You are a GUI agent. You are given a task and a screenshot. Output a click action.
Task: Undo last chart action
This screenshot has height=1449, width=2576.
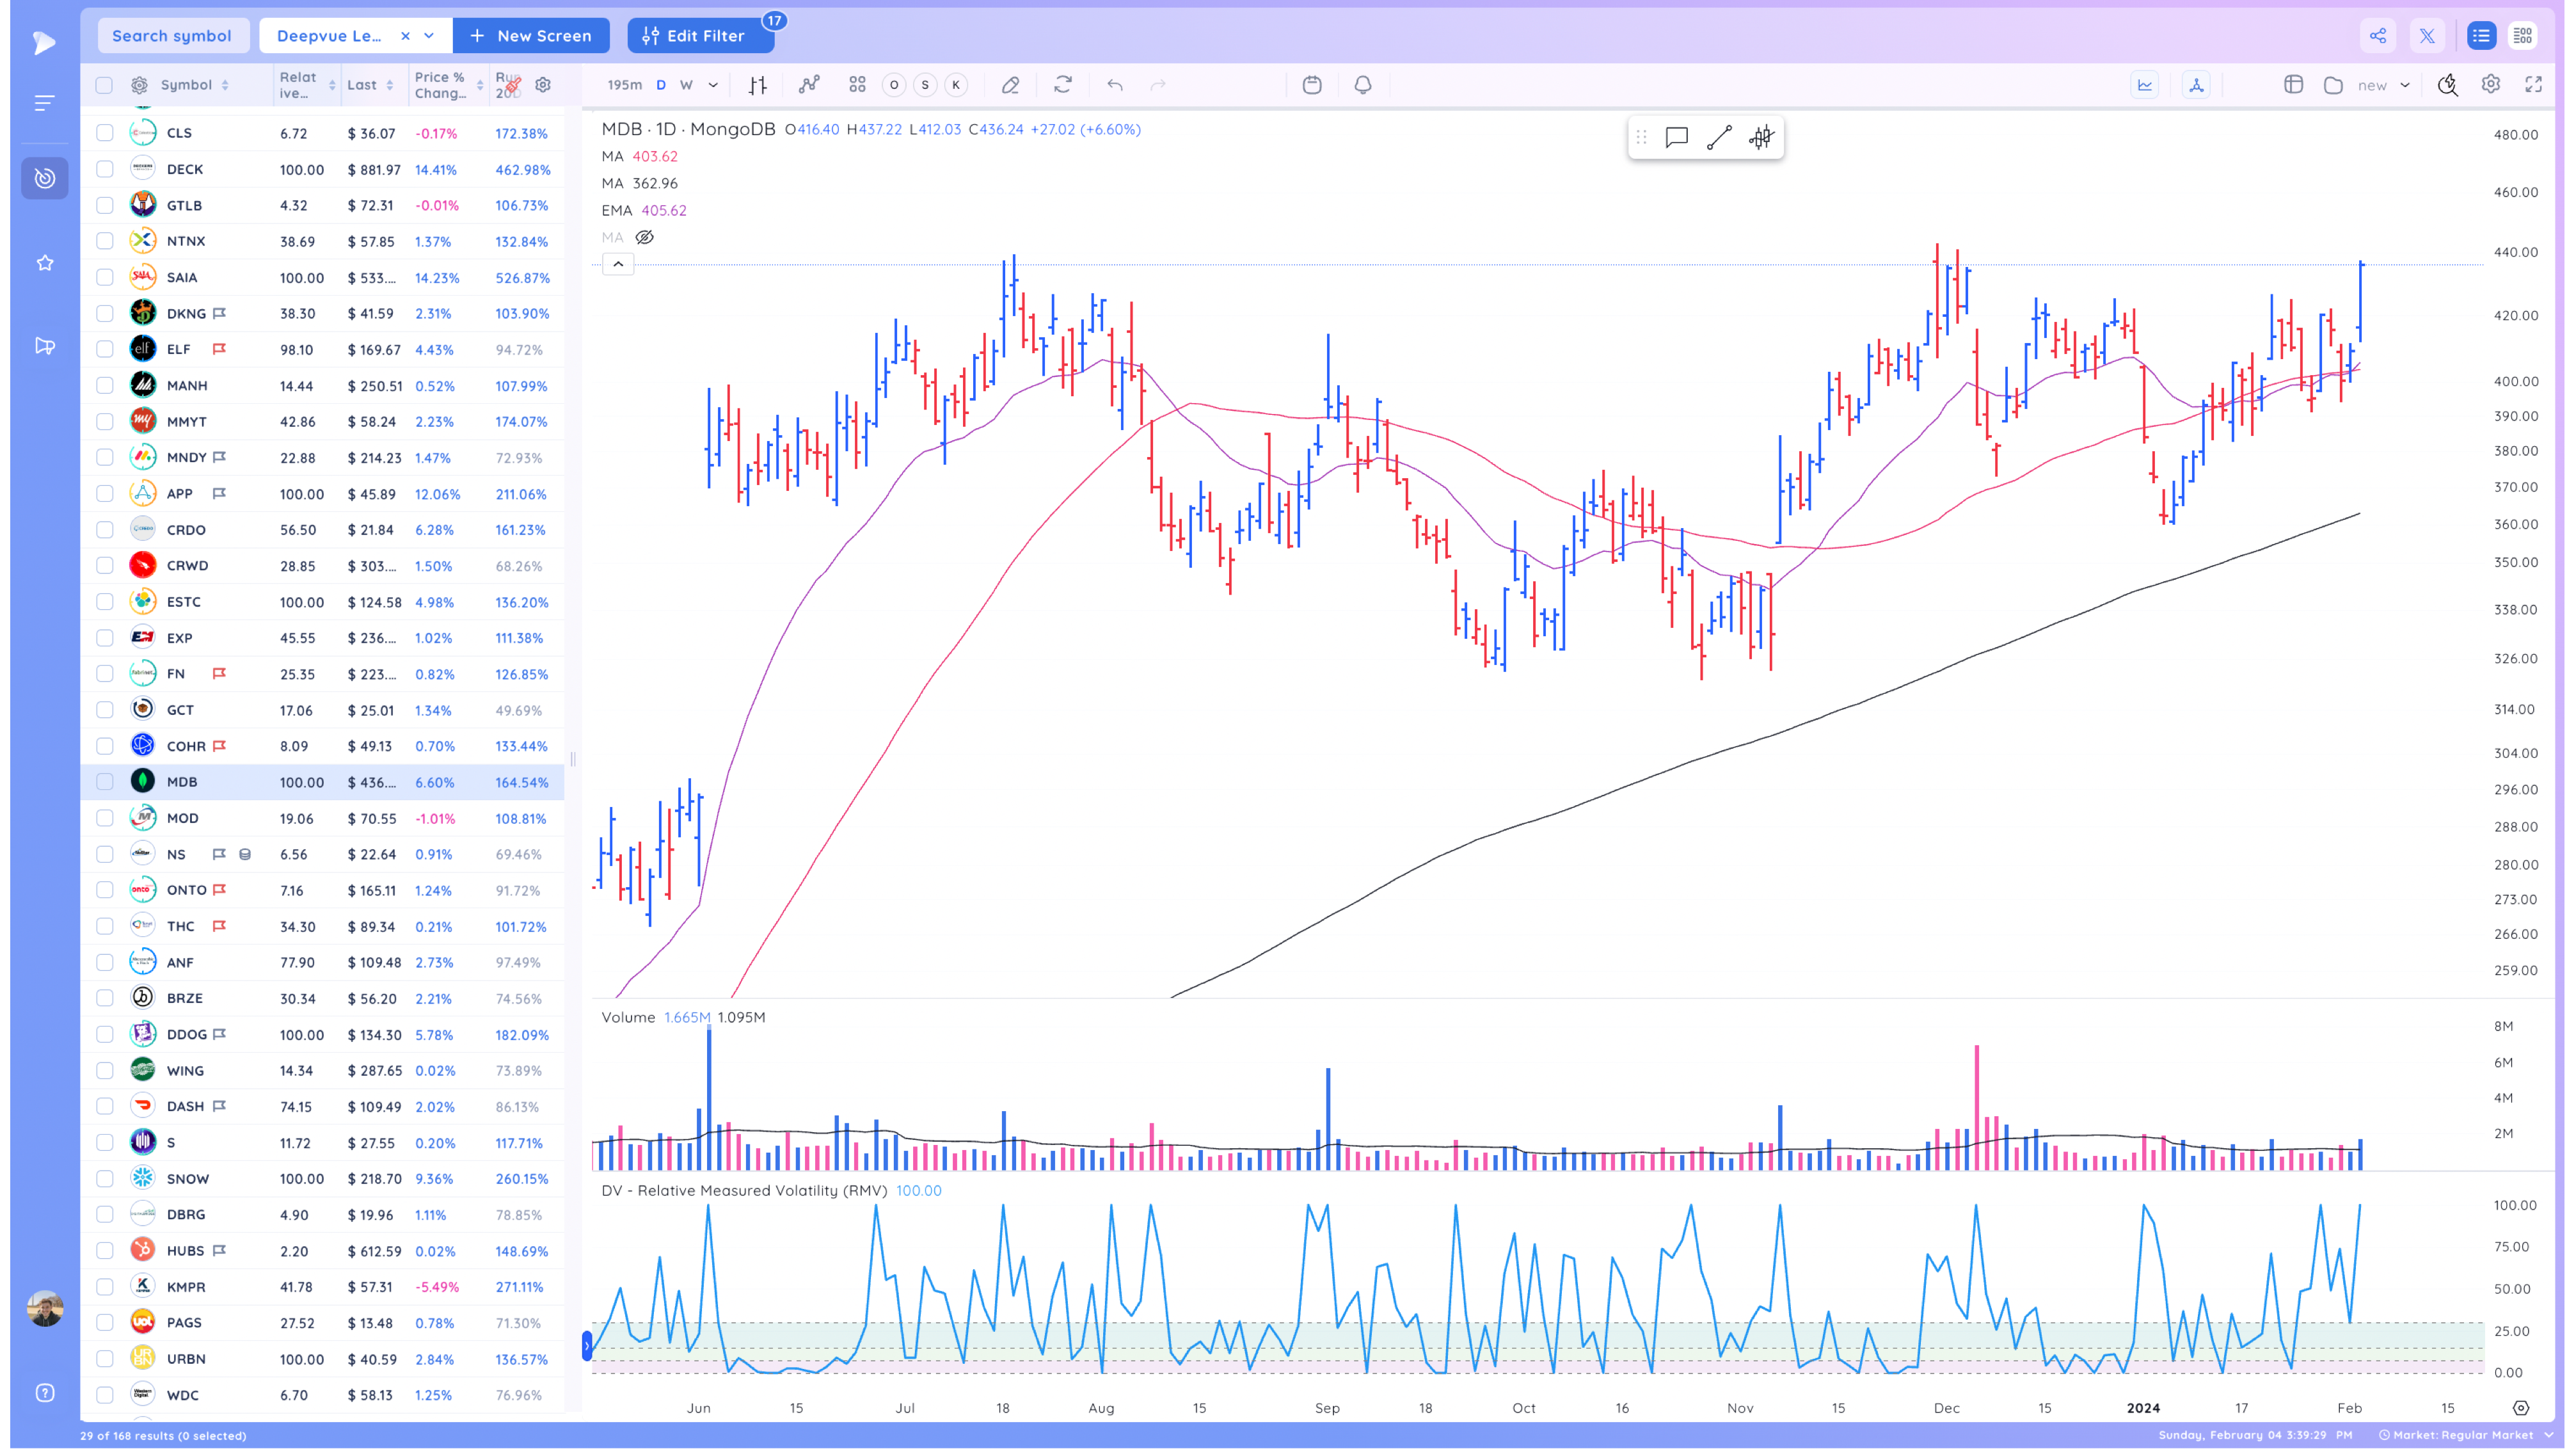pyautogui.click(x=1115, y=85)
